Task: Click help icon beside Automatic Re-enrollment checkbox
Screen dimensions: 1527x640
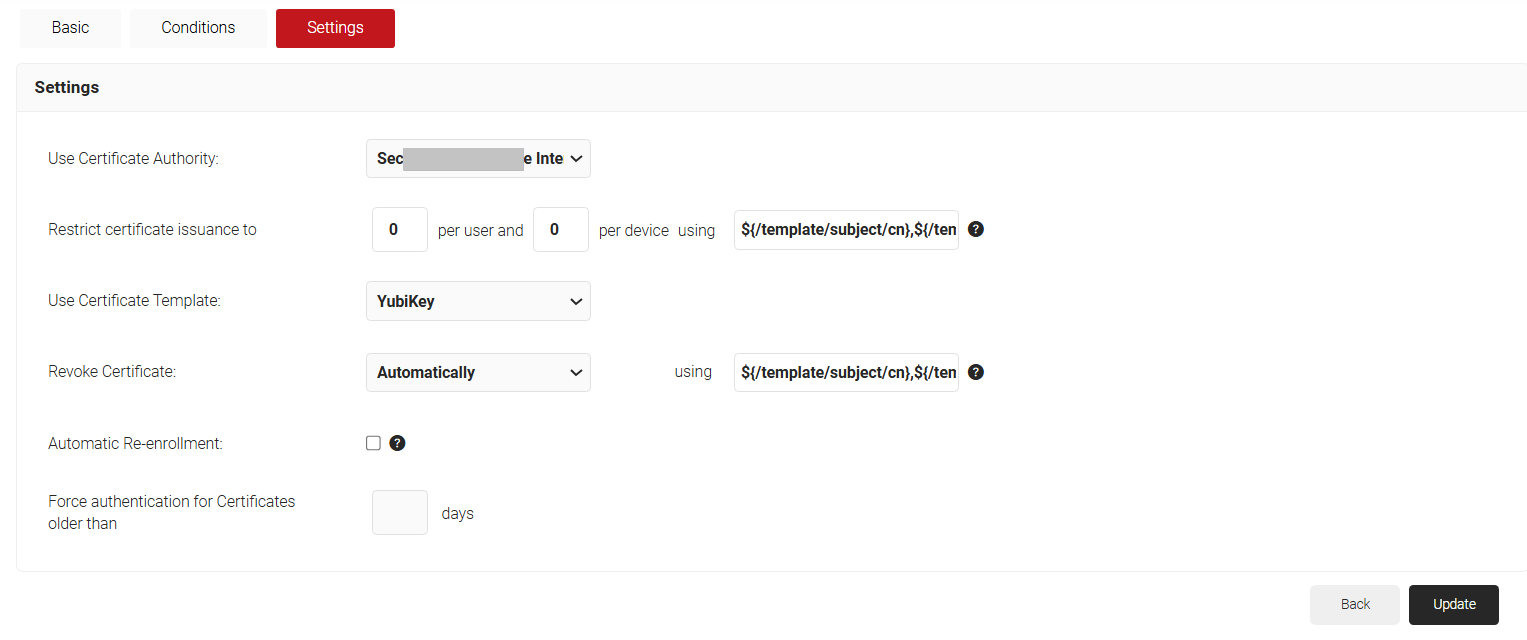Action: tap(397, 443)
